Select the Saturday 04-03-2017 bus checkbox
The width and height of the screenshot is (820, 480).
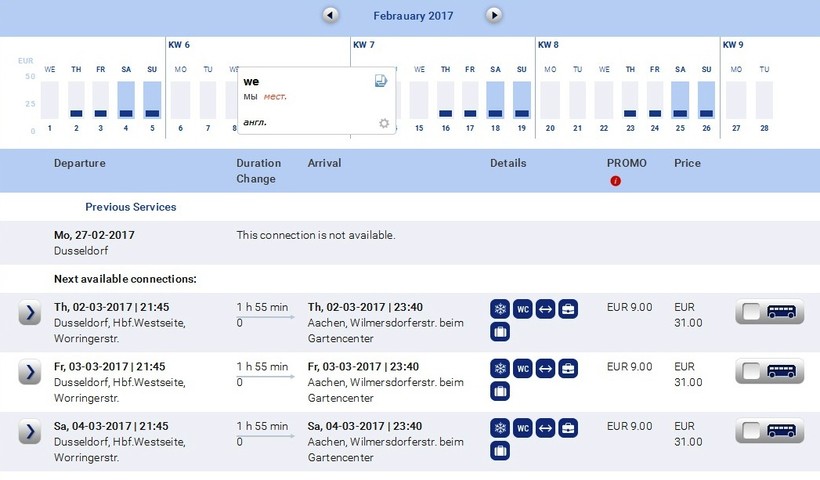(752, 432)
